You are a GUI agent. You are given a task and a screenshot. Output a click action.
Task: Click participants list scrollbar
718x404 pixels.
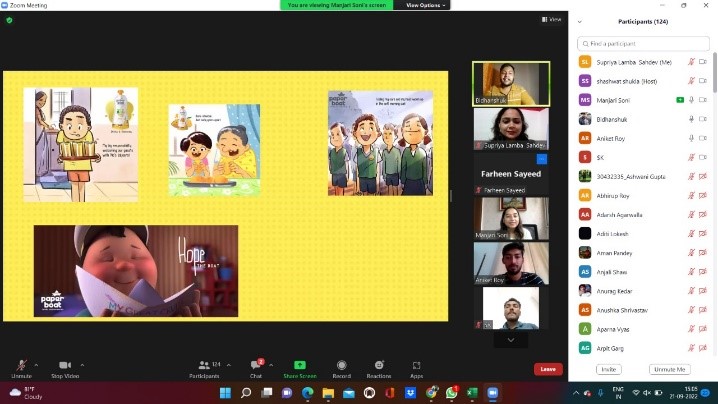click(715, 73)
